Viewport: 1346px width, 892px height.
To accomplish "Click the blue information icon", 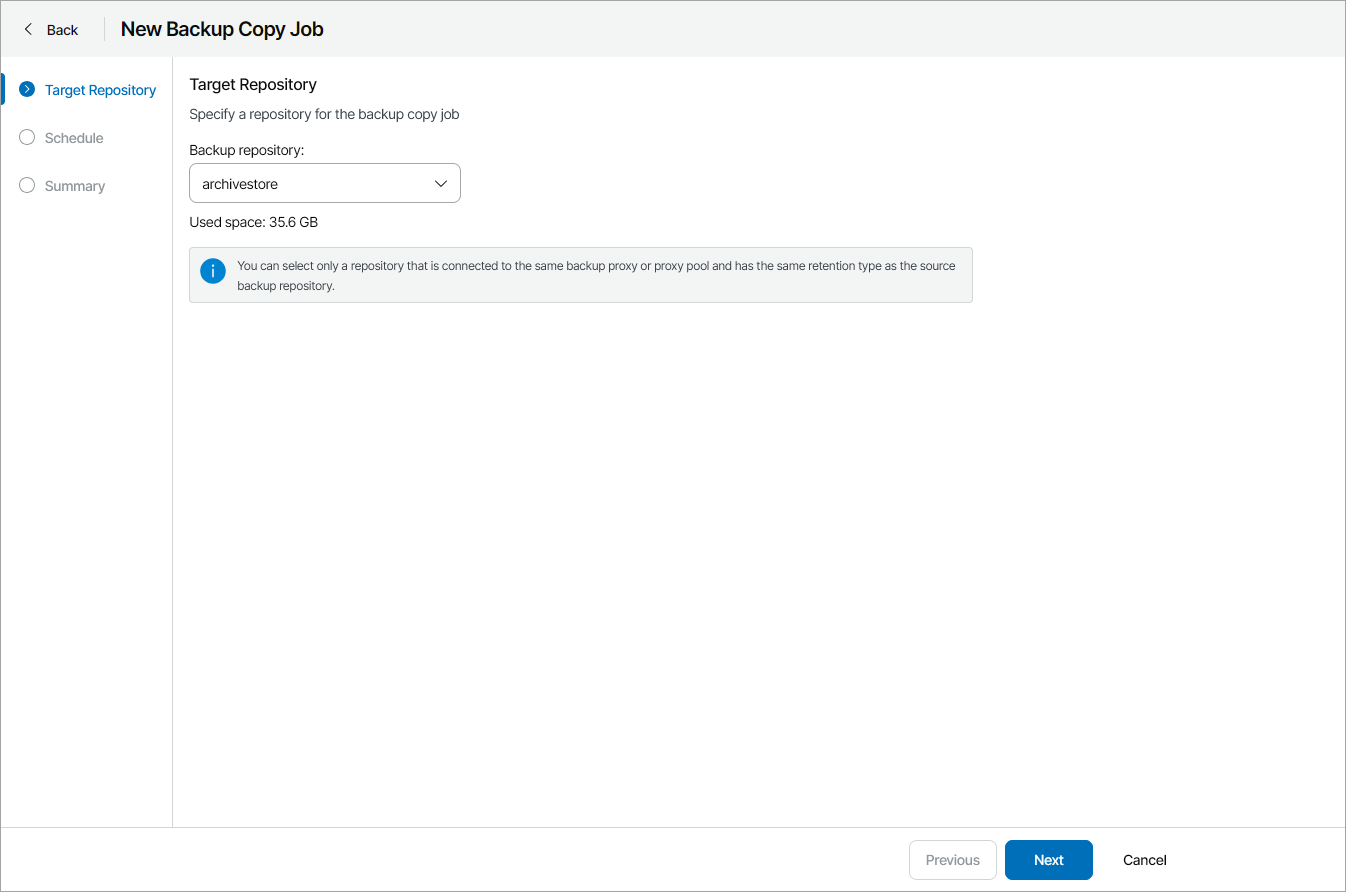I will click(213, 271).
